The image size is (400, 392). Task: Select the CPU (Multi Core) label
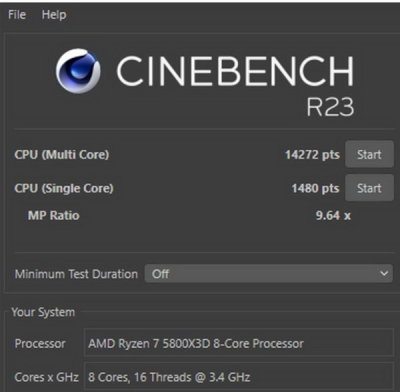coord(62,155)
